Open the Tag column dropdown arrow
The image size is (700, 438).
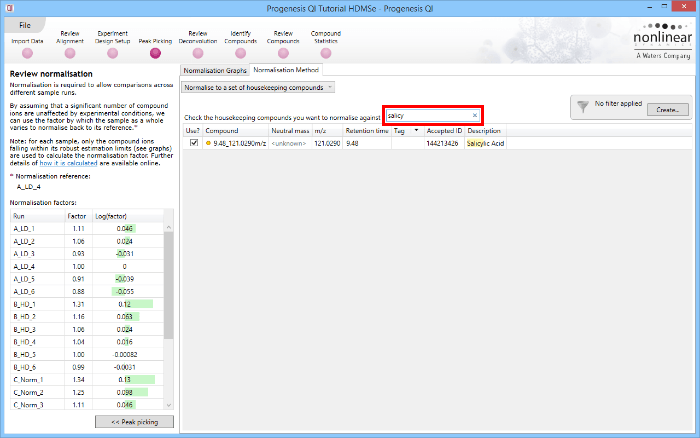click(x=417, y=130)
